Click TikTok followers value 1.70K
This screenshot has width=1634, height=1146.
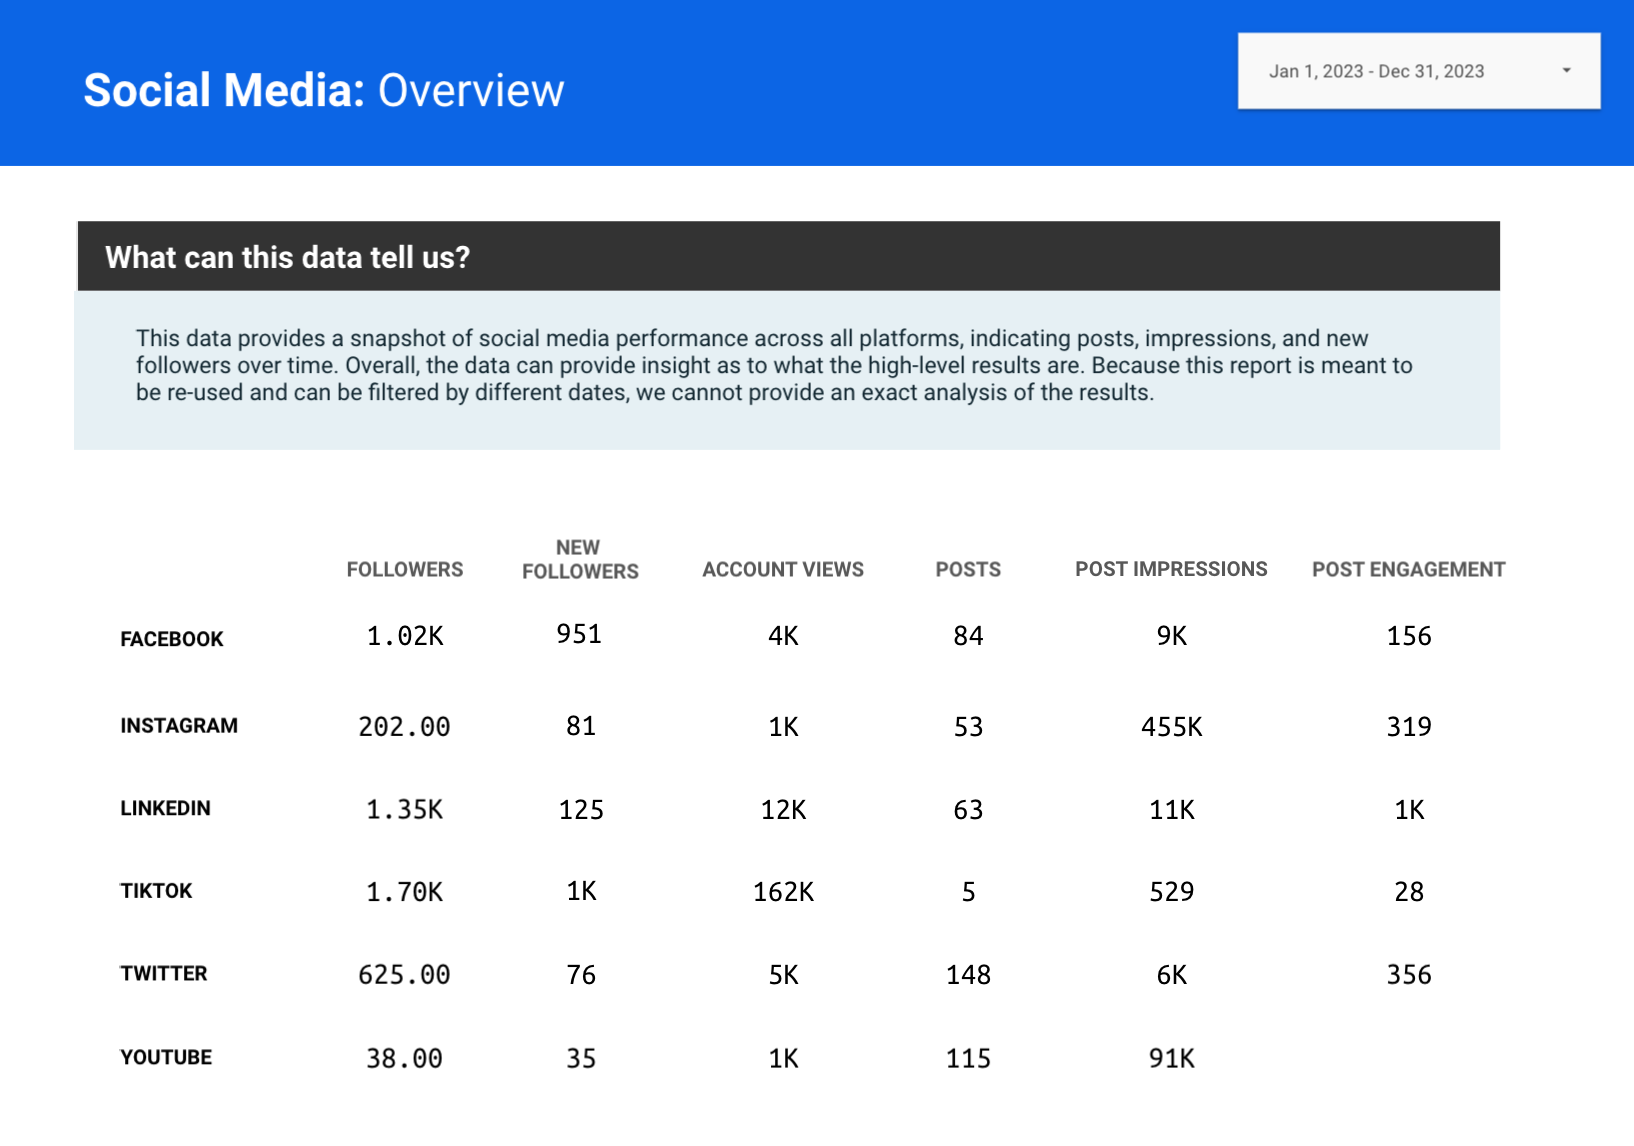tap(404, 892)
